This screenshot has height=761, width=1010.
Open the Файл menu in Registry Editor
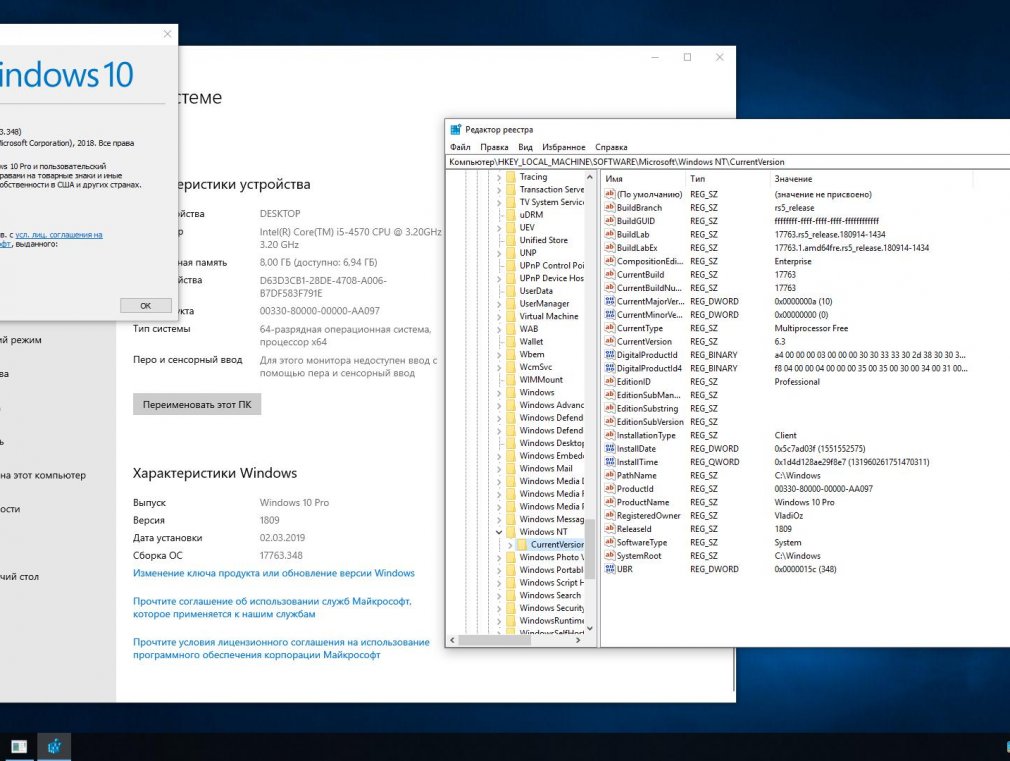460,147
